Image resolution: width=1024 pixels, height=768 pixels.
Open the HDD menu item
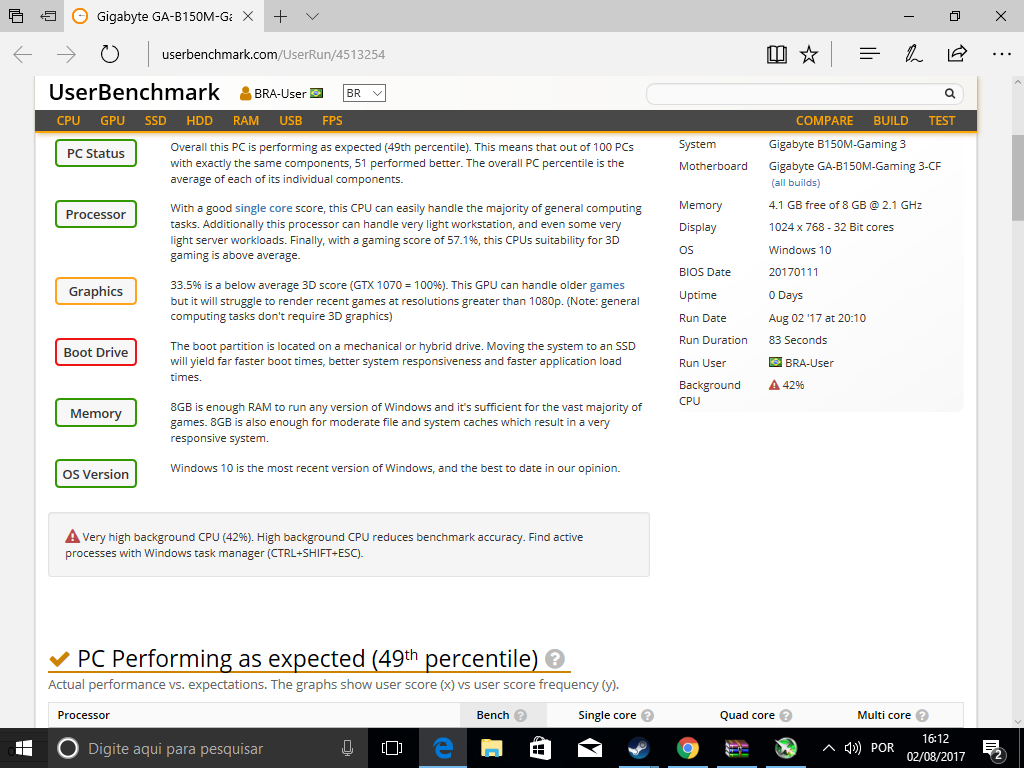[x=199, y=121]
